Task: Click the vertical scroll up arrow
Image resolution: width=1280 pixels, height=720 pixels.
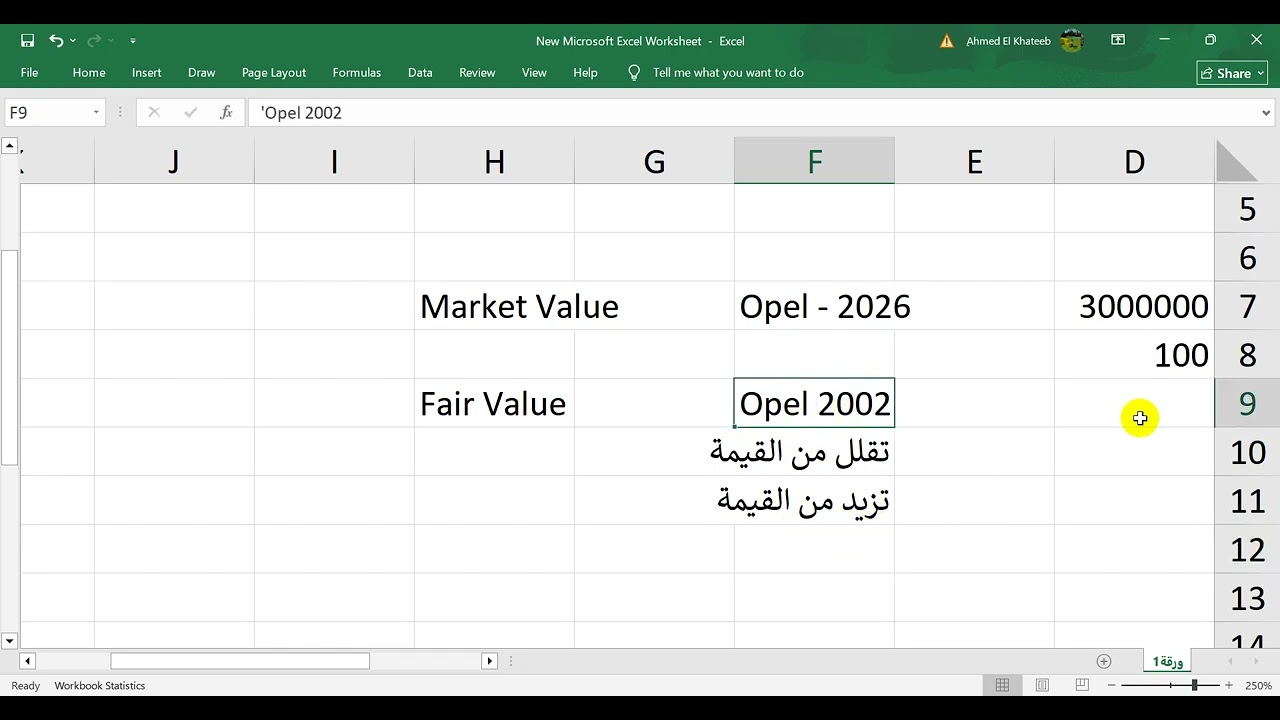Action: click(9, 146)
